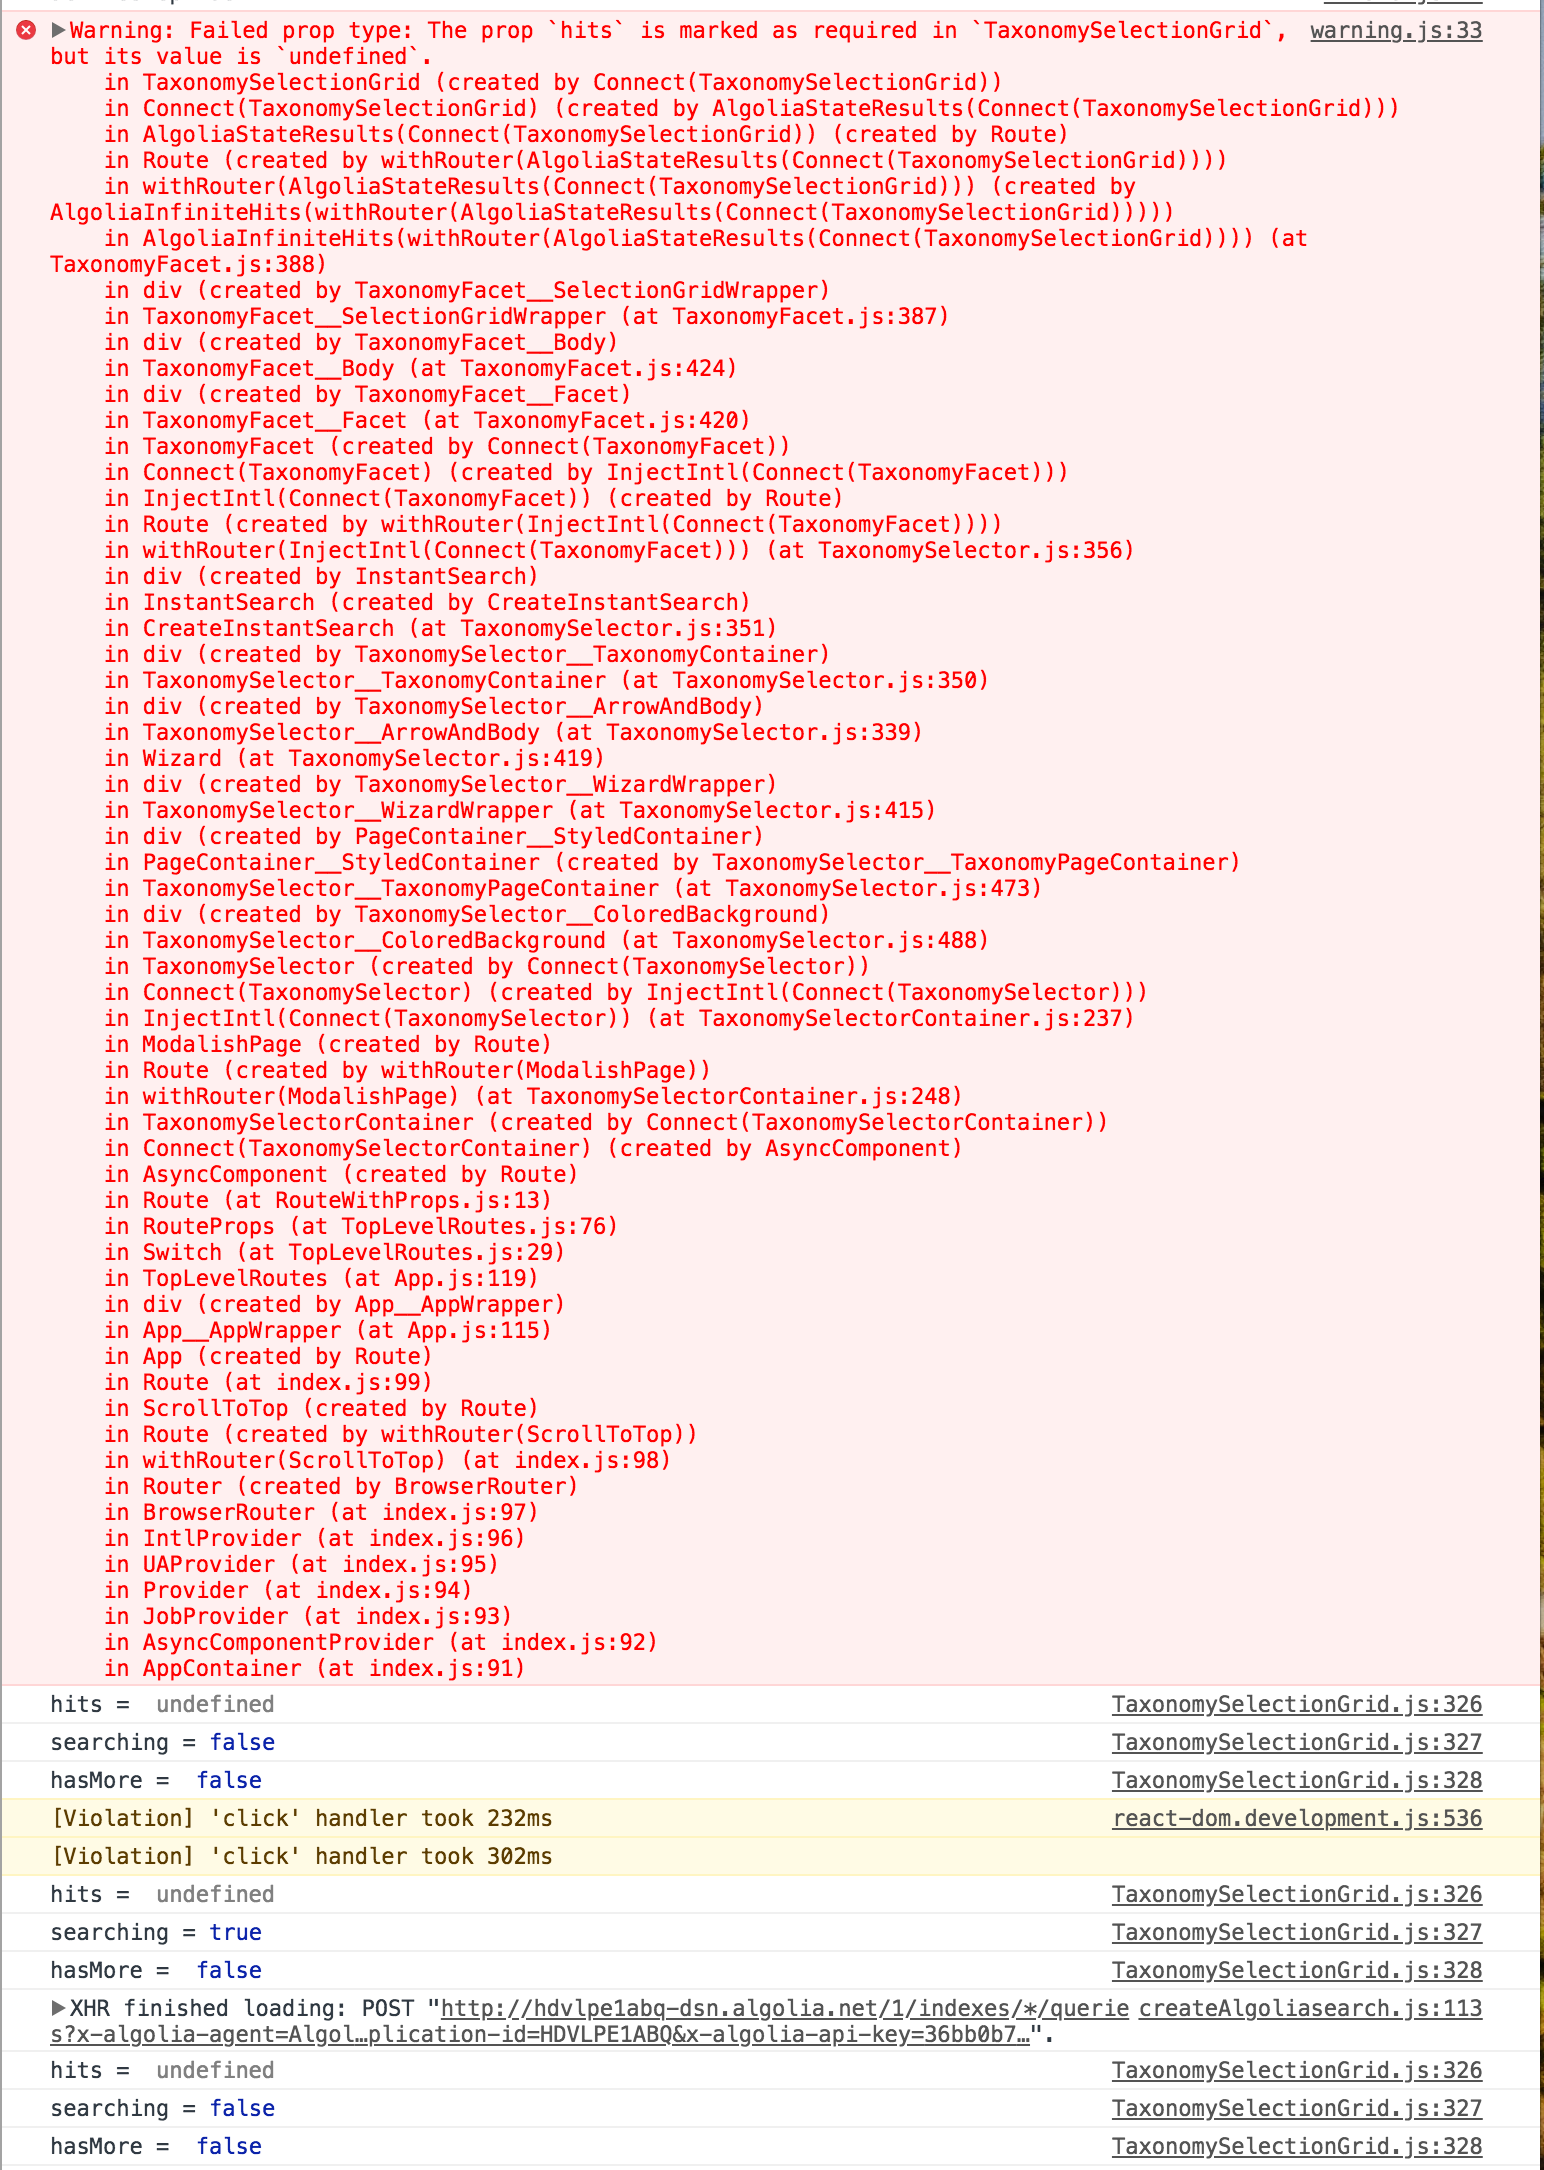Select the "'click' handler took 232ms" violation
This screenshot has height=2170, width=1544.
[x=771, y=1818]
